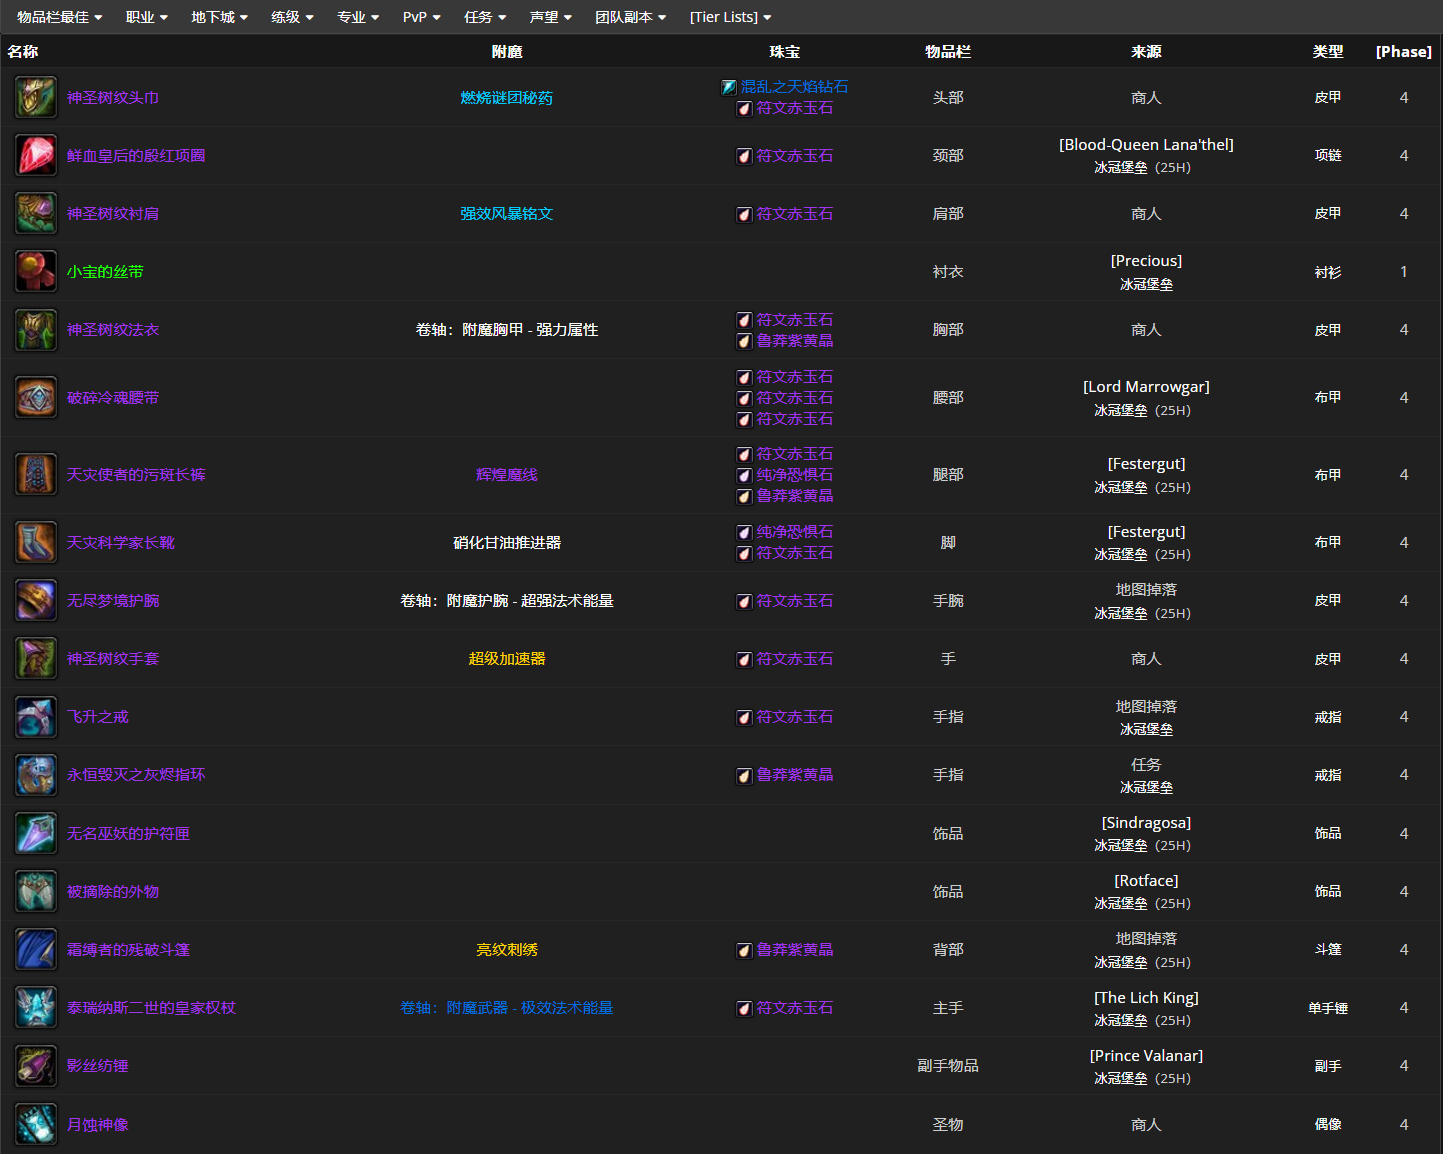Click the 神圣树纹头巾 helmet icon

click(36, 97)
